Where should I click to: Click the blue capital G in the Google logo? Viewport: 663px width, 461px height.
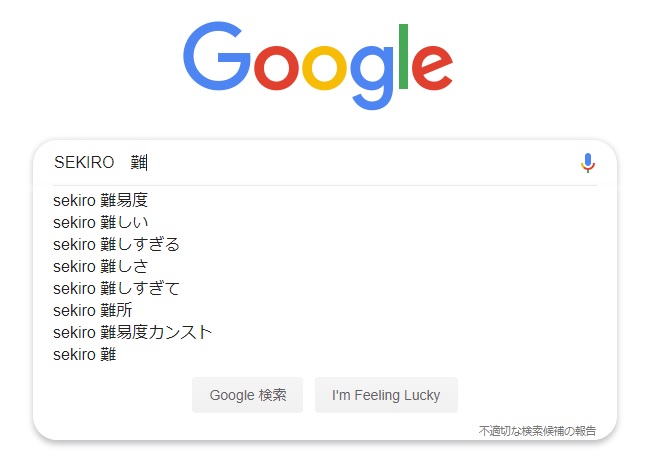(x=217, y=55)
